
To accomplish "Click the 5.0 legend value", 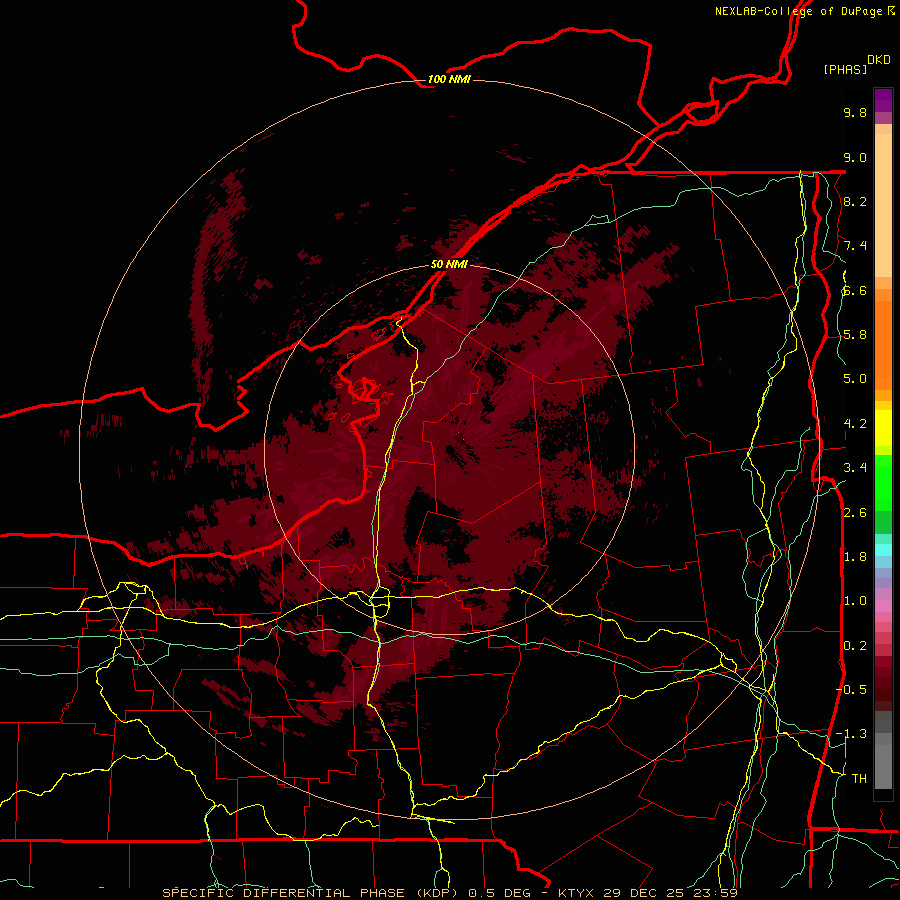I will coord(855,379).
